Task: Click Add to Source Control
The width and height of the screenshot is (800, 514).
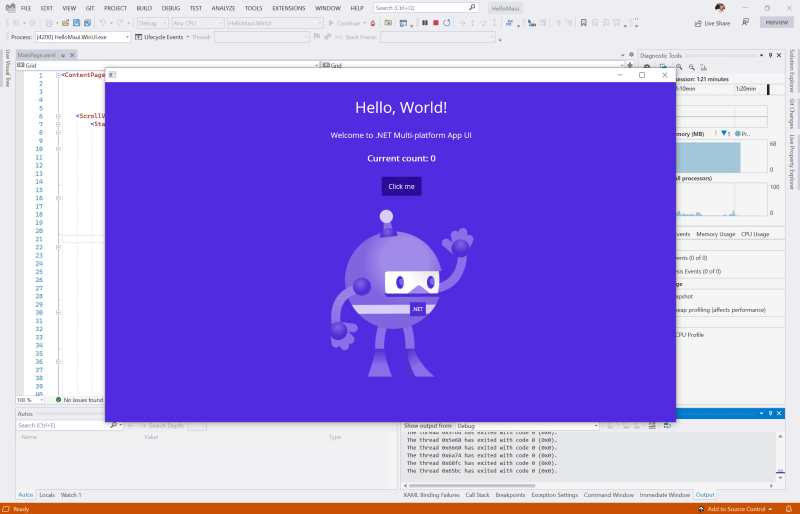Action: point(736,509)
